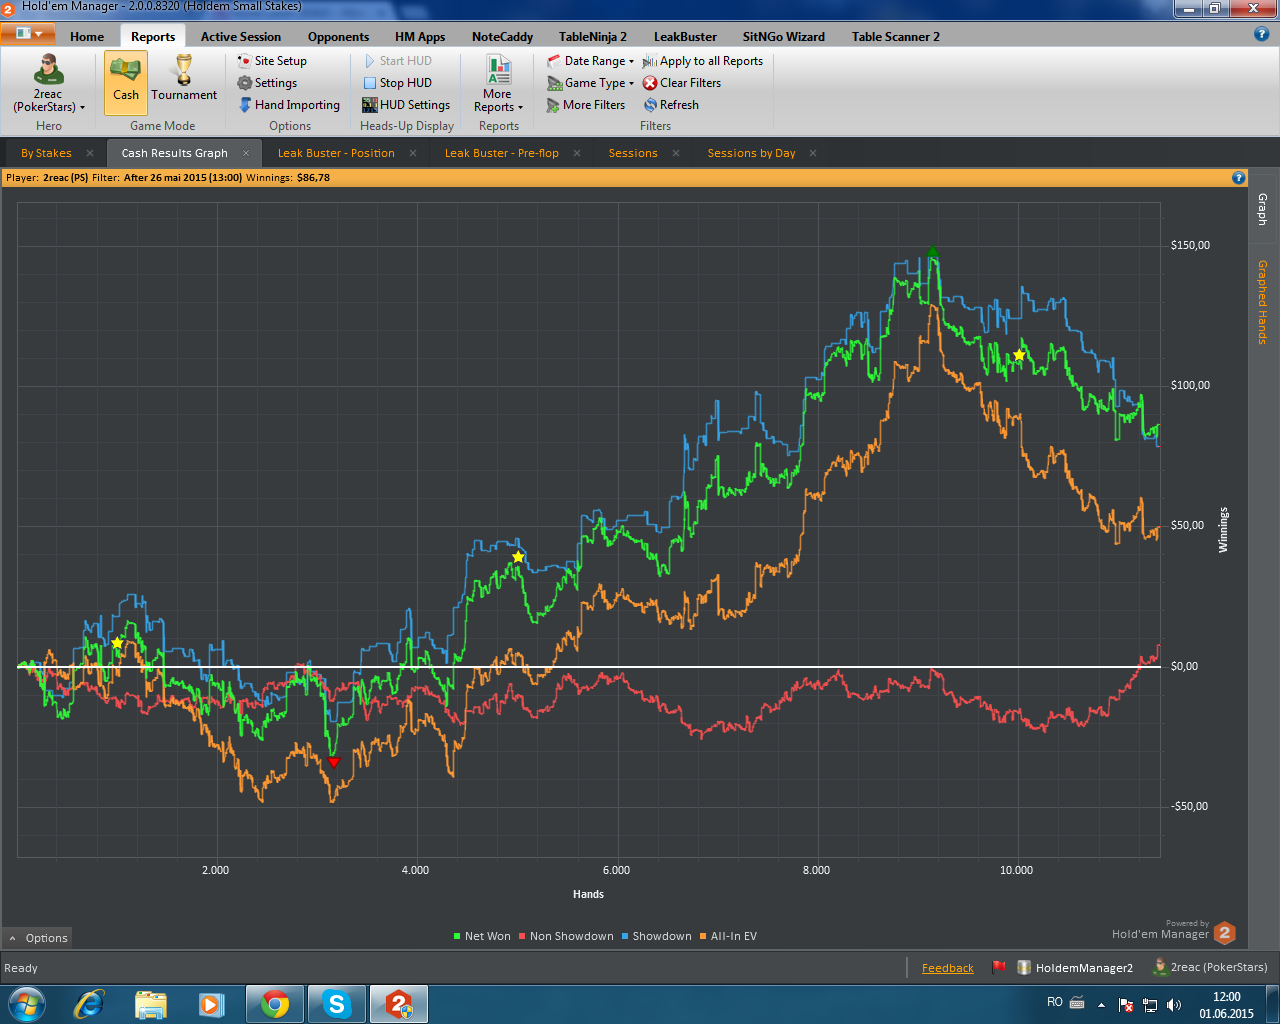Switch to Leak Buster - Pre-flop tab
The width and height of the screenshot is (1280, 1024).
(502, 153)
